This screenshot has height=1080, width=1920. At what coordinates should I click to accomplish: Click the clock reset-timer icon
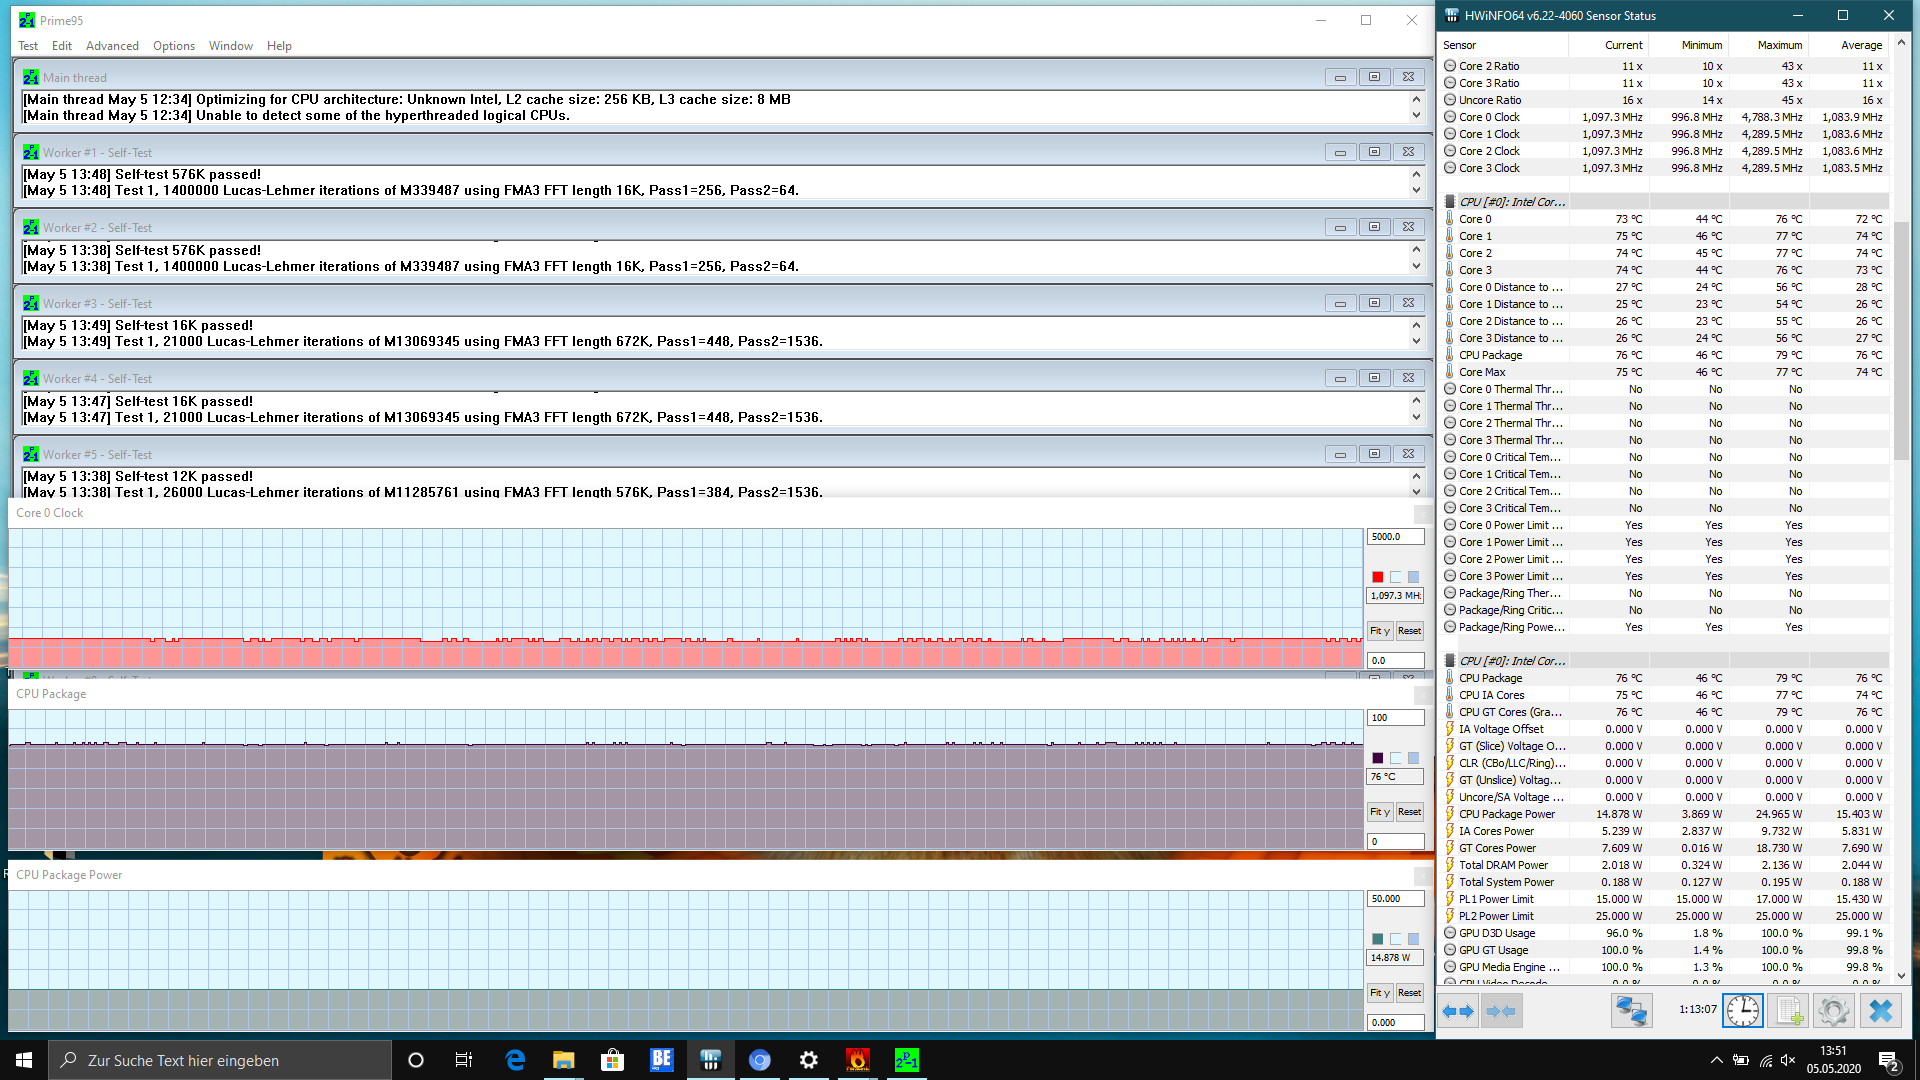tap(1743, 1011)
